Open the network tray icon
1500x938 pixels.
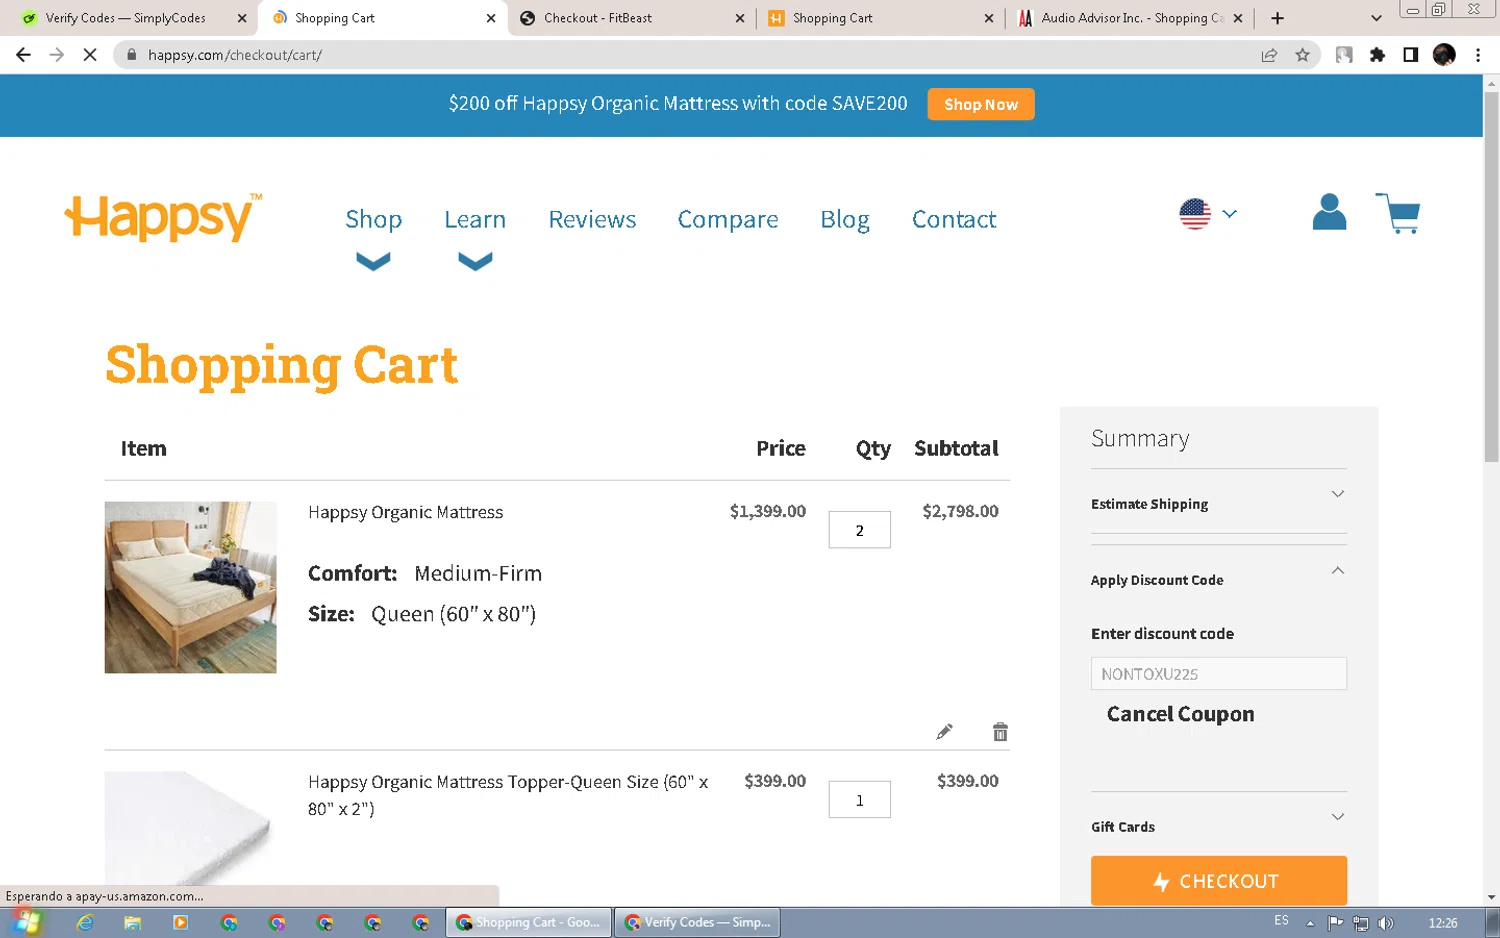pyautogui.click(x=1360, y=922)
